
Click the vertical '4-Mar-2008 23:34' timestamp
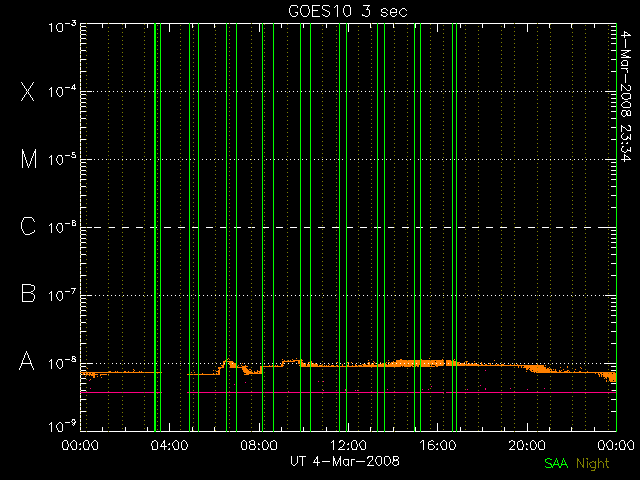point(626,96)
